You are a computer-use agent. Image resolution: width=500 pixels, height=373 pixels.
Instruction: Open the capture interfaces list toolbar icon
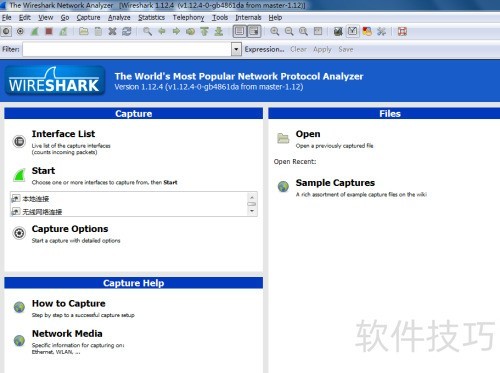6,32
